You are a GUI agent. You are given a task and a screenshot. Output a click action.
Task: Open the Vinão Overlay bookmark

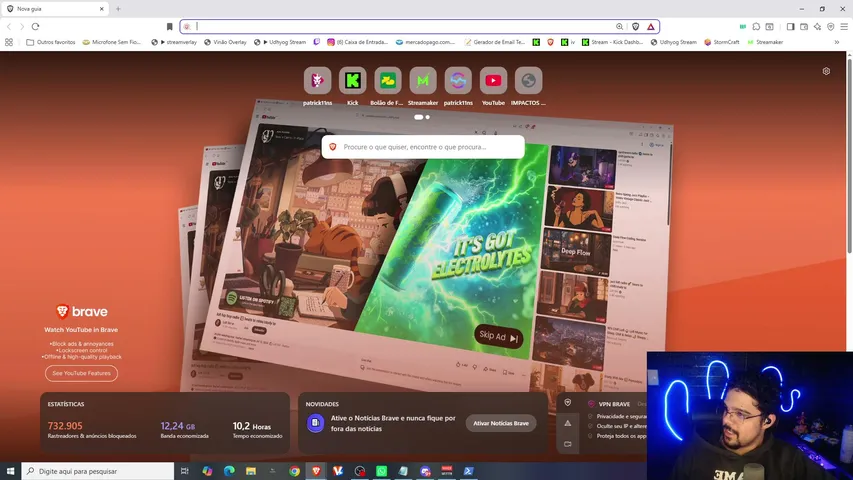pos(225,42)
